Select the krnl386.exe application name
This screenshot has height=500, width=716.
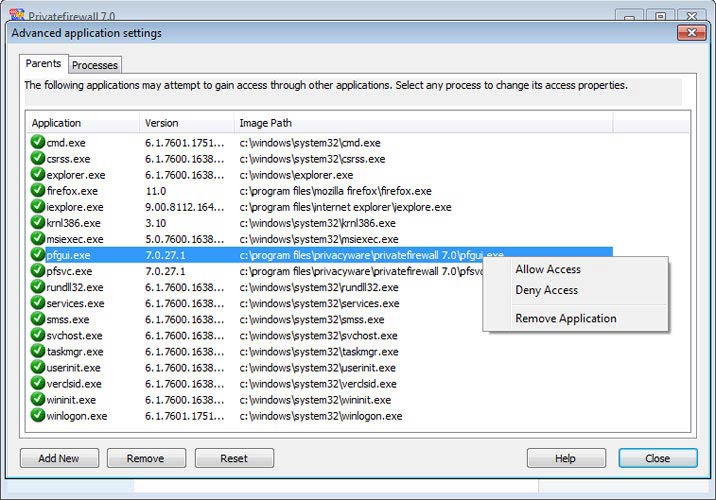73,223
